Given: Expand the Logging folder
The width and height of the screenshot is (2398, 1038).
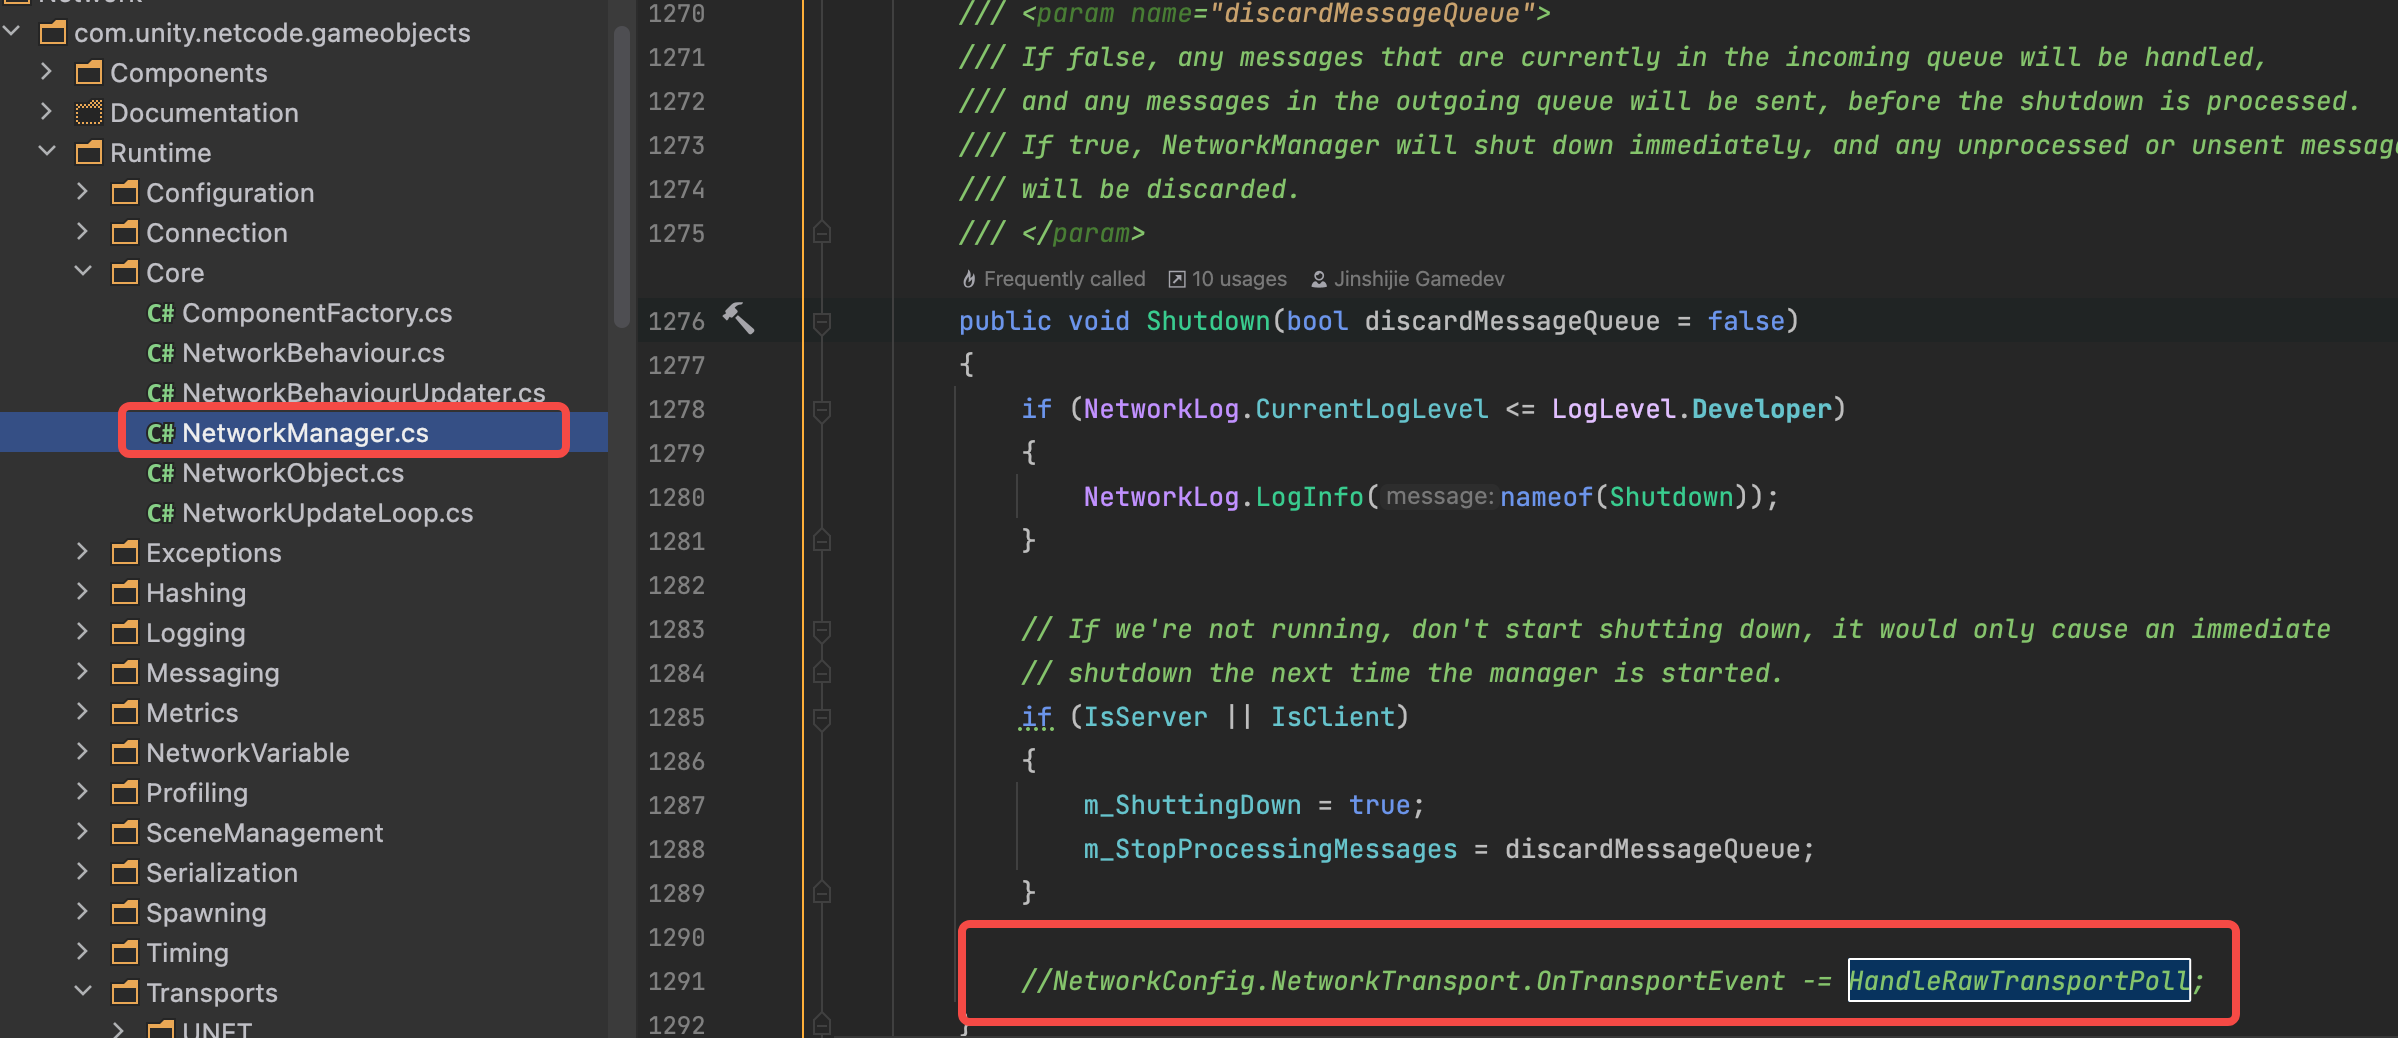Looking at the screenshot, I should point(83,632).
